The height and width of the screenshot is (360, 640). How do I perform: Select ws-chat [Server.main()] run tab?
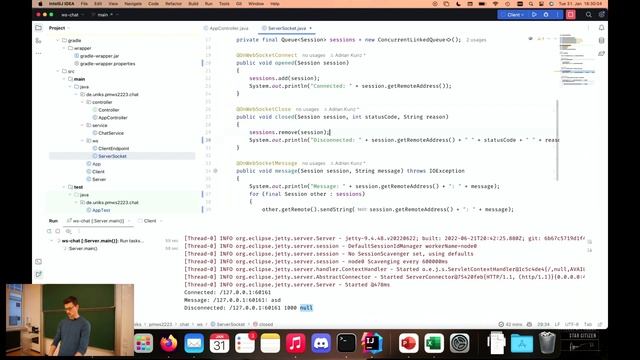(98, 221)
